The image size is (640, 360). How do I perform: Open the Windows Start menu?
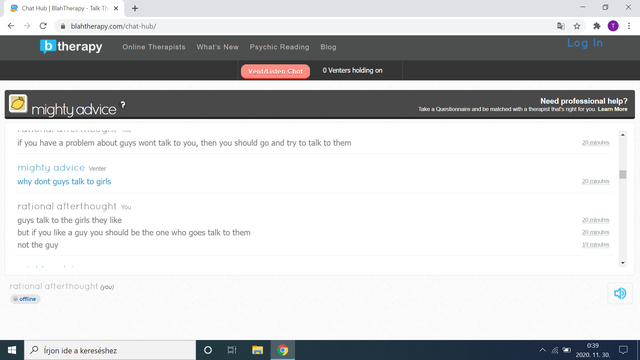coord(12,350)
